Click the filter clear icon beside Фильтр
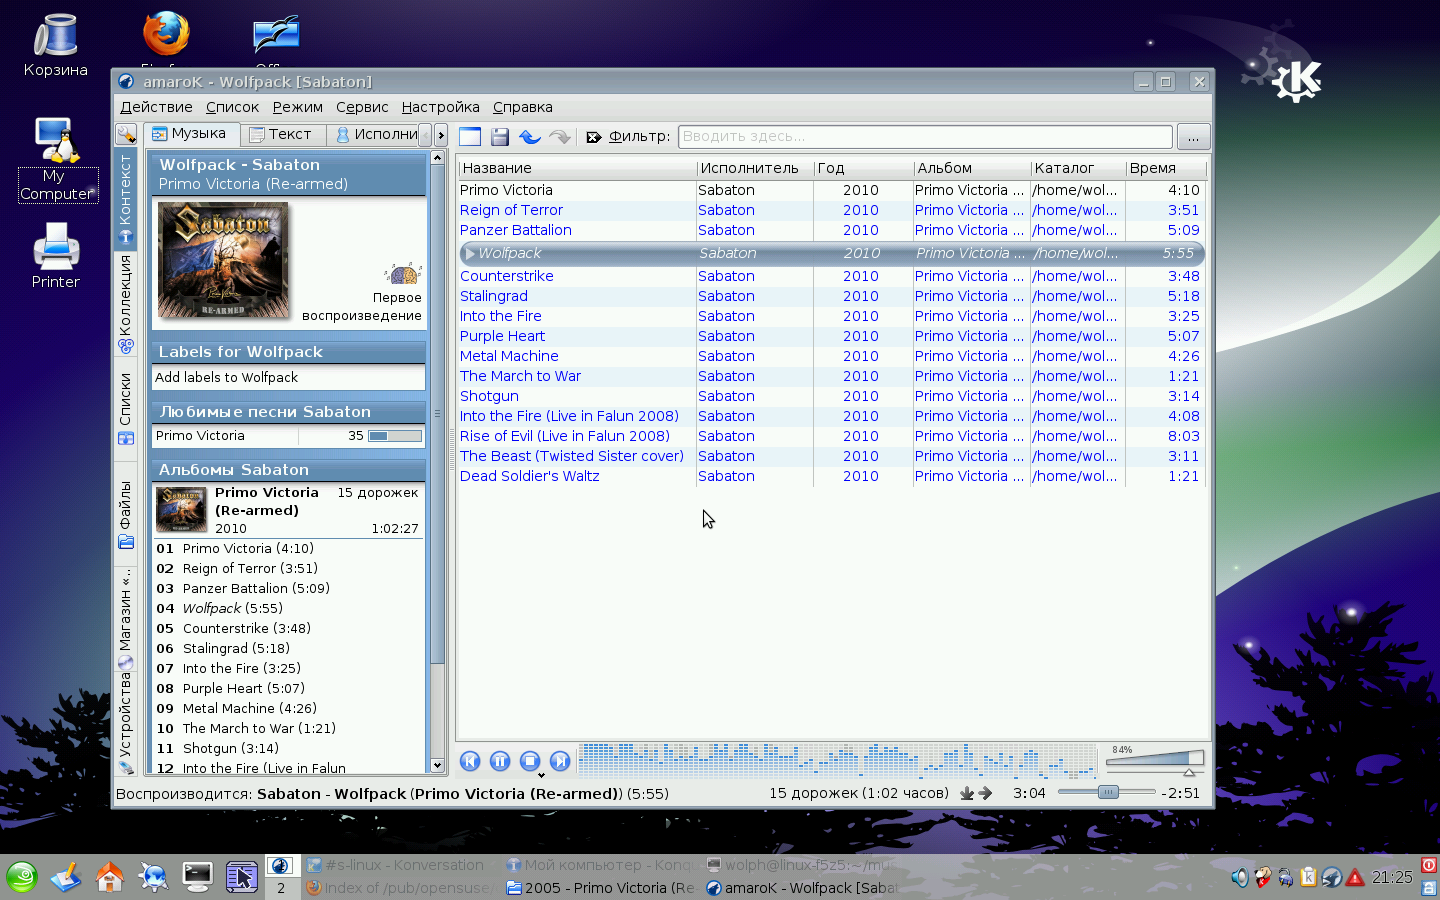Screen dimensions: 1440x900 coord(594,137)
